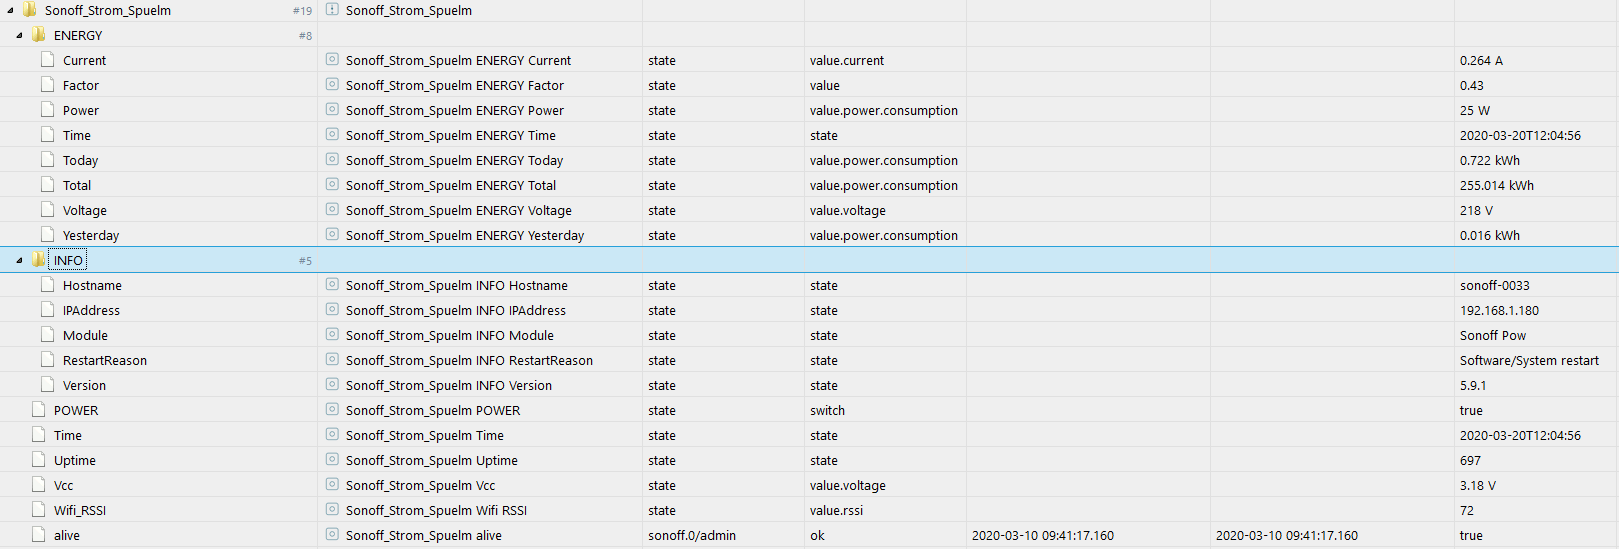Click the device icon before Sonoff_Strom_Spuelm name

click(x=332, y=10)
